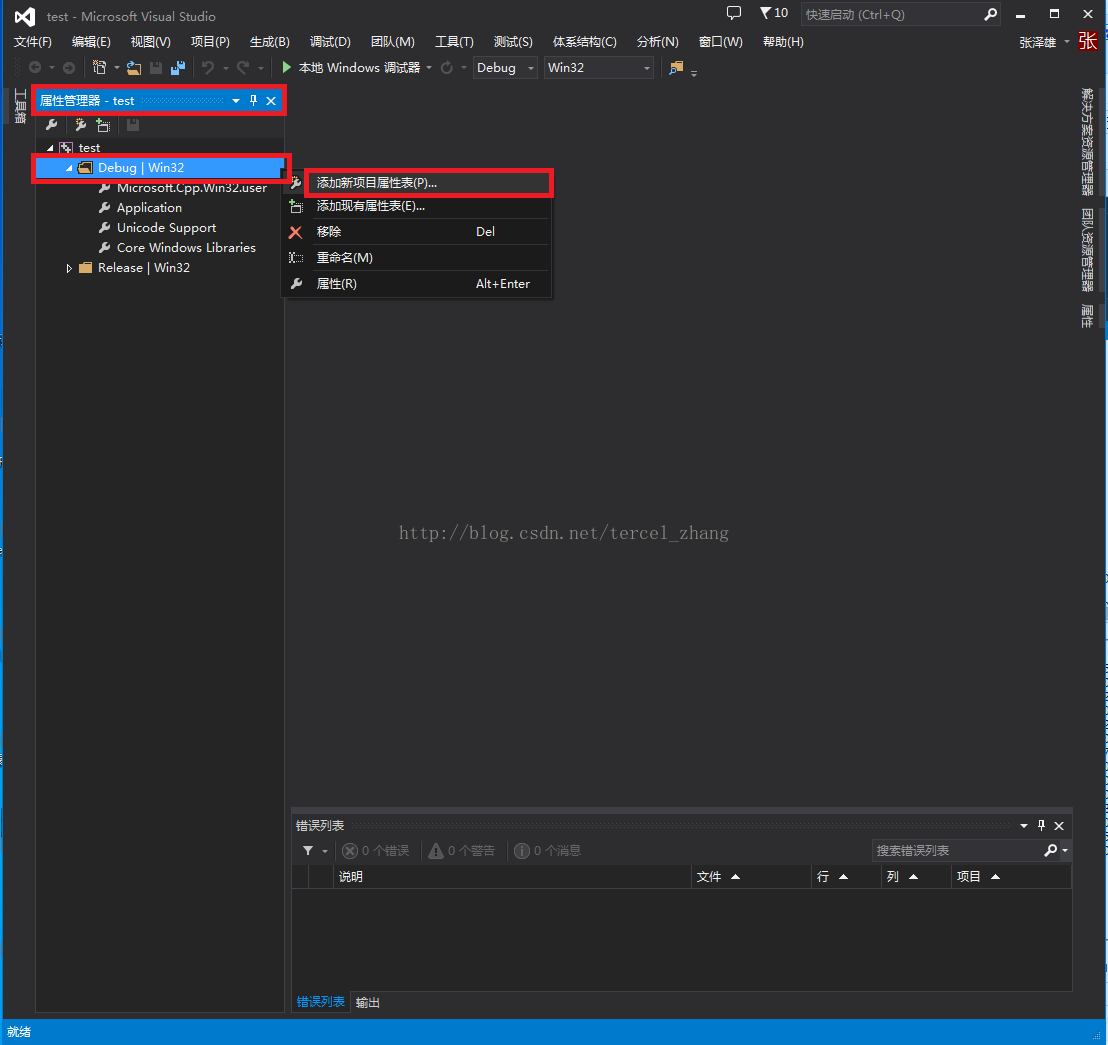Toggle the 0 个警告 filter
The width and height of the screenshot is (1108, 1045).
(461, 851)
